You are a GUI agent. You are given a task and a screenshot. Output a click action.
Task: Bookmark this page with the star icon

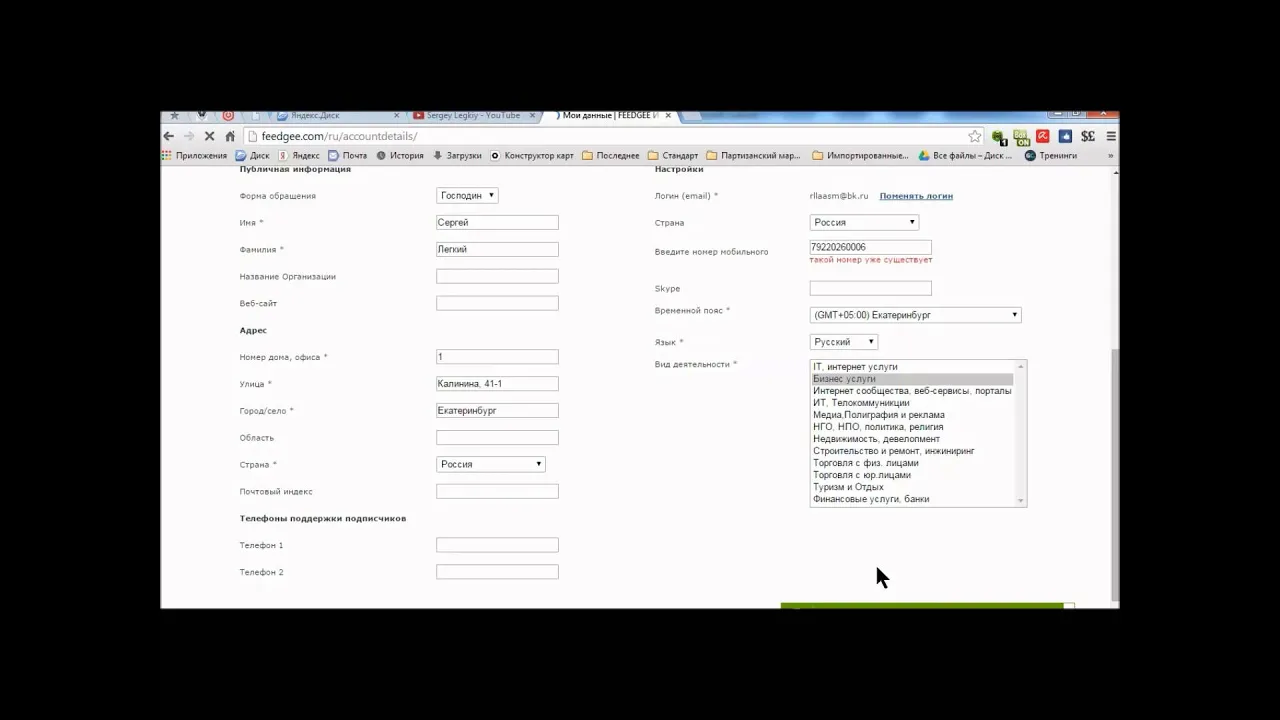click(974, 136)
